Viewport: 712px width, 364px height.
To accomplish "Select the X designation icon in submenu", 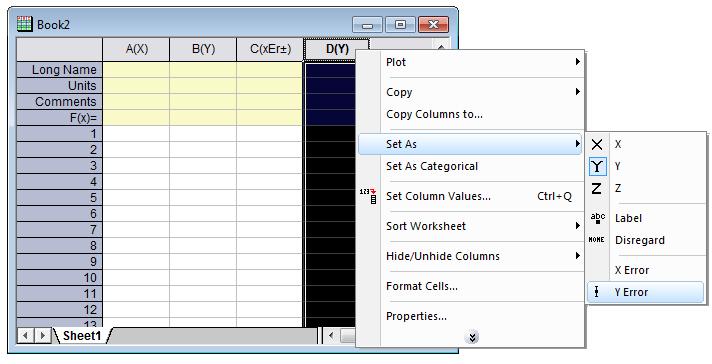I will (x=597, y=144).
